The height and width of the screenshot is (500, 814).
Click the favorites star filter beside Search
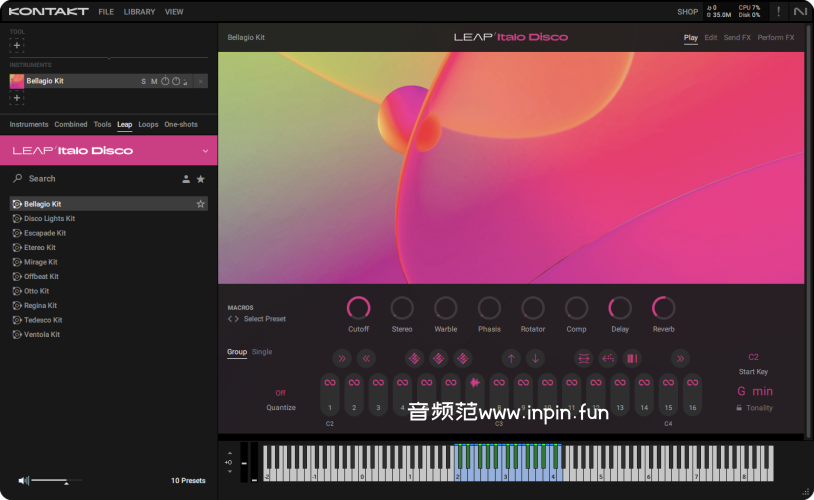pos(200,179)
